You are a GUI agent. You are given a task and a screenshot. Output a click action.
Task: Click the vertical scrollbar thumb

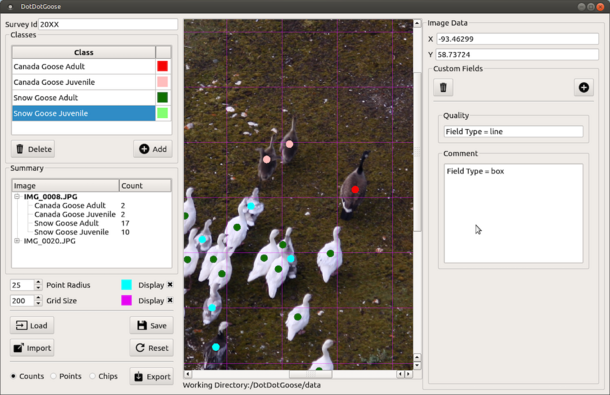(x=417, y=152)
